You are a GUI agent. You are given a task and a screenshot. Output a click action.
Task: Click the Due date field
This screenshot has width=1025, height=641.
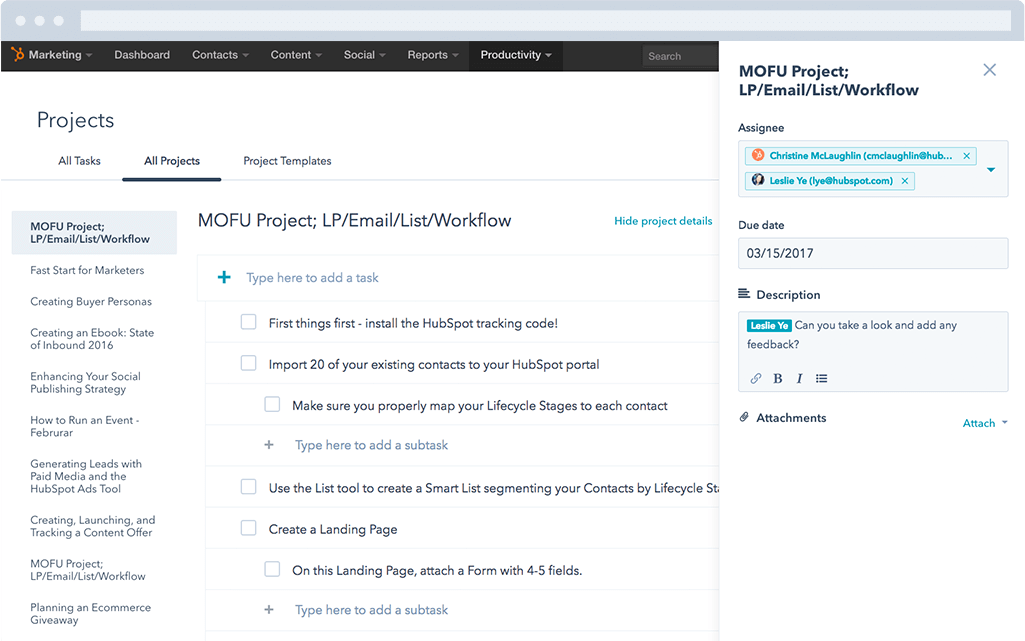[x=872, y=253]
